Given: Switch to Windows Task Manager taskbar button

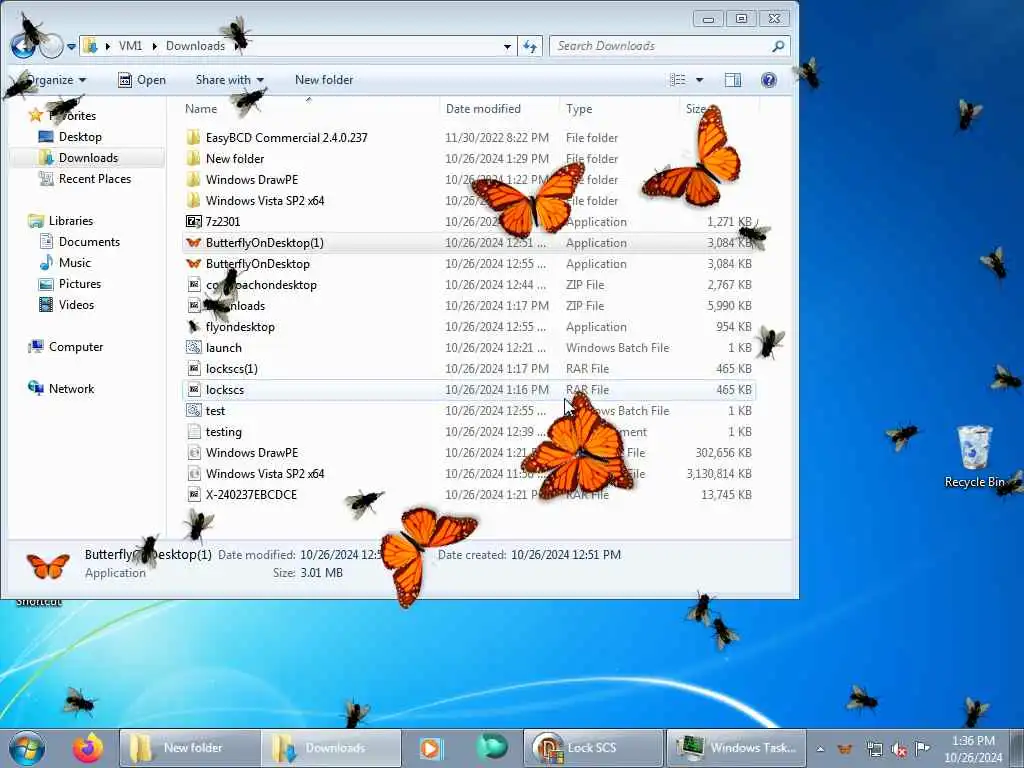Looking at the screenshot, I should [x=737, y=748].
